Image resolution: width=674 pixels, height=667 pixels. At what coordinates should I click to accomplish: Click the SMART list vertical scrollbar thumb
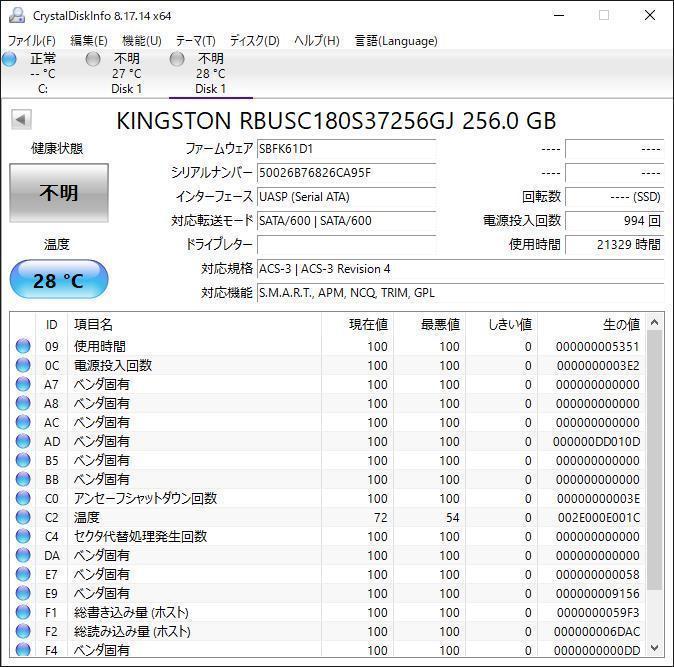tap(654, 461)
